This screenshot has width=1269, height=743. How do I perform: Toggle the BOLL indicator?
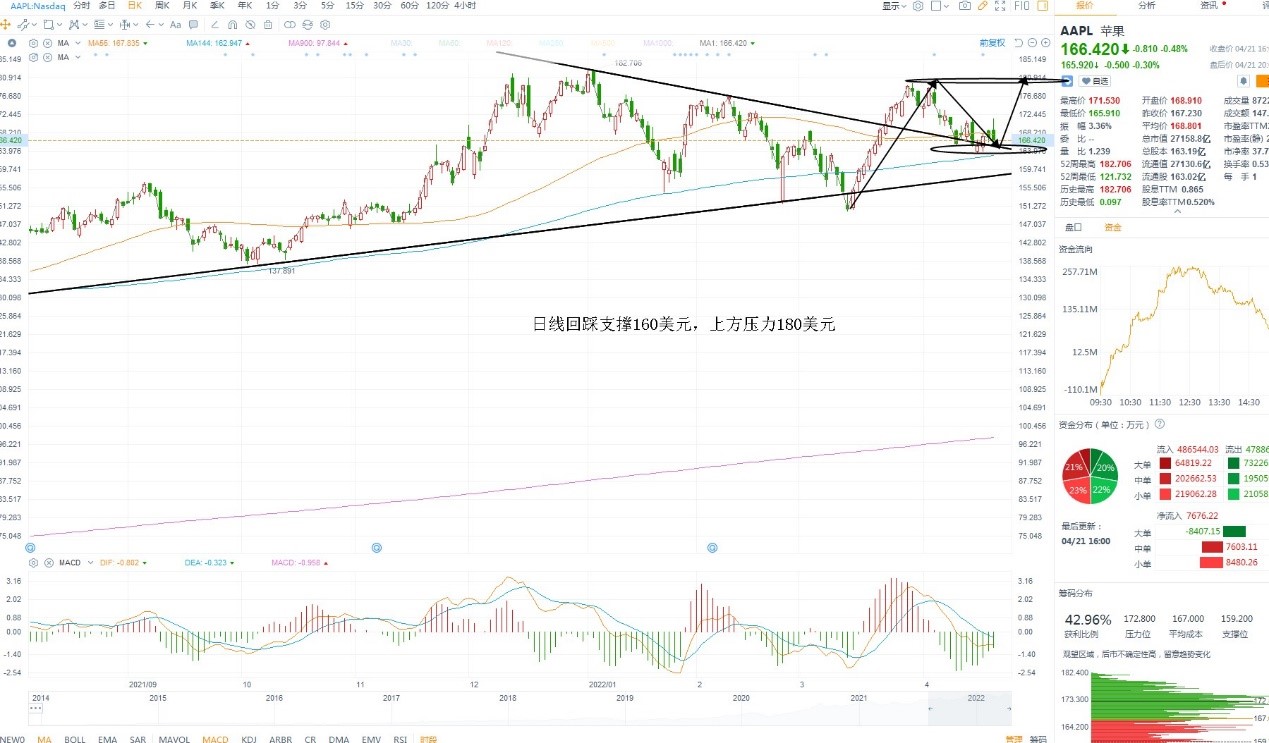click(x=74, y=738)
